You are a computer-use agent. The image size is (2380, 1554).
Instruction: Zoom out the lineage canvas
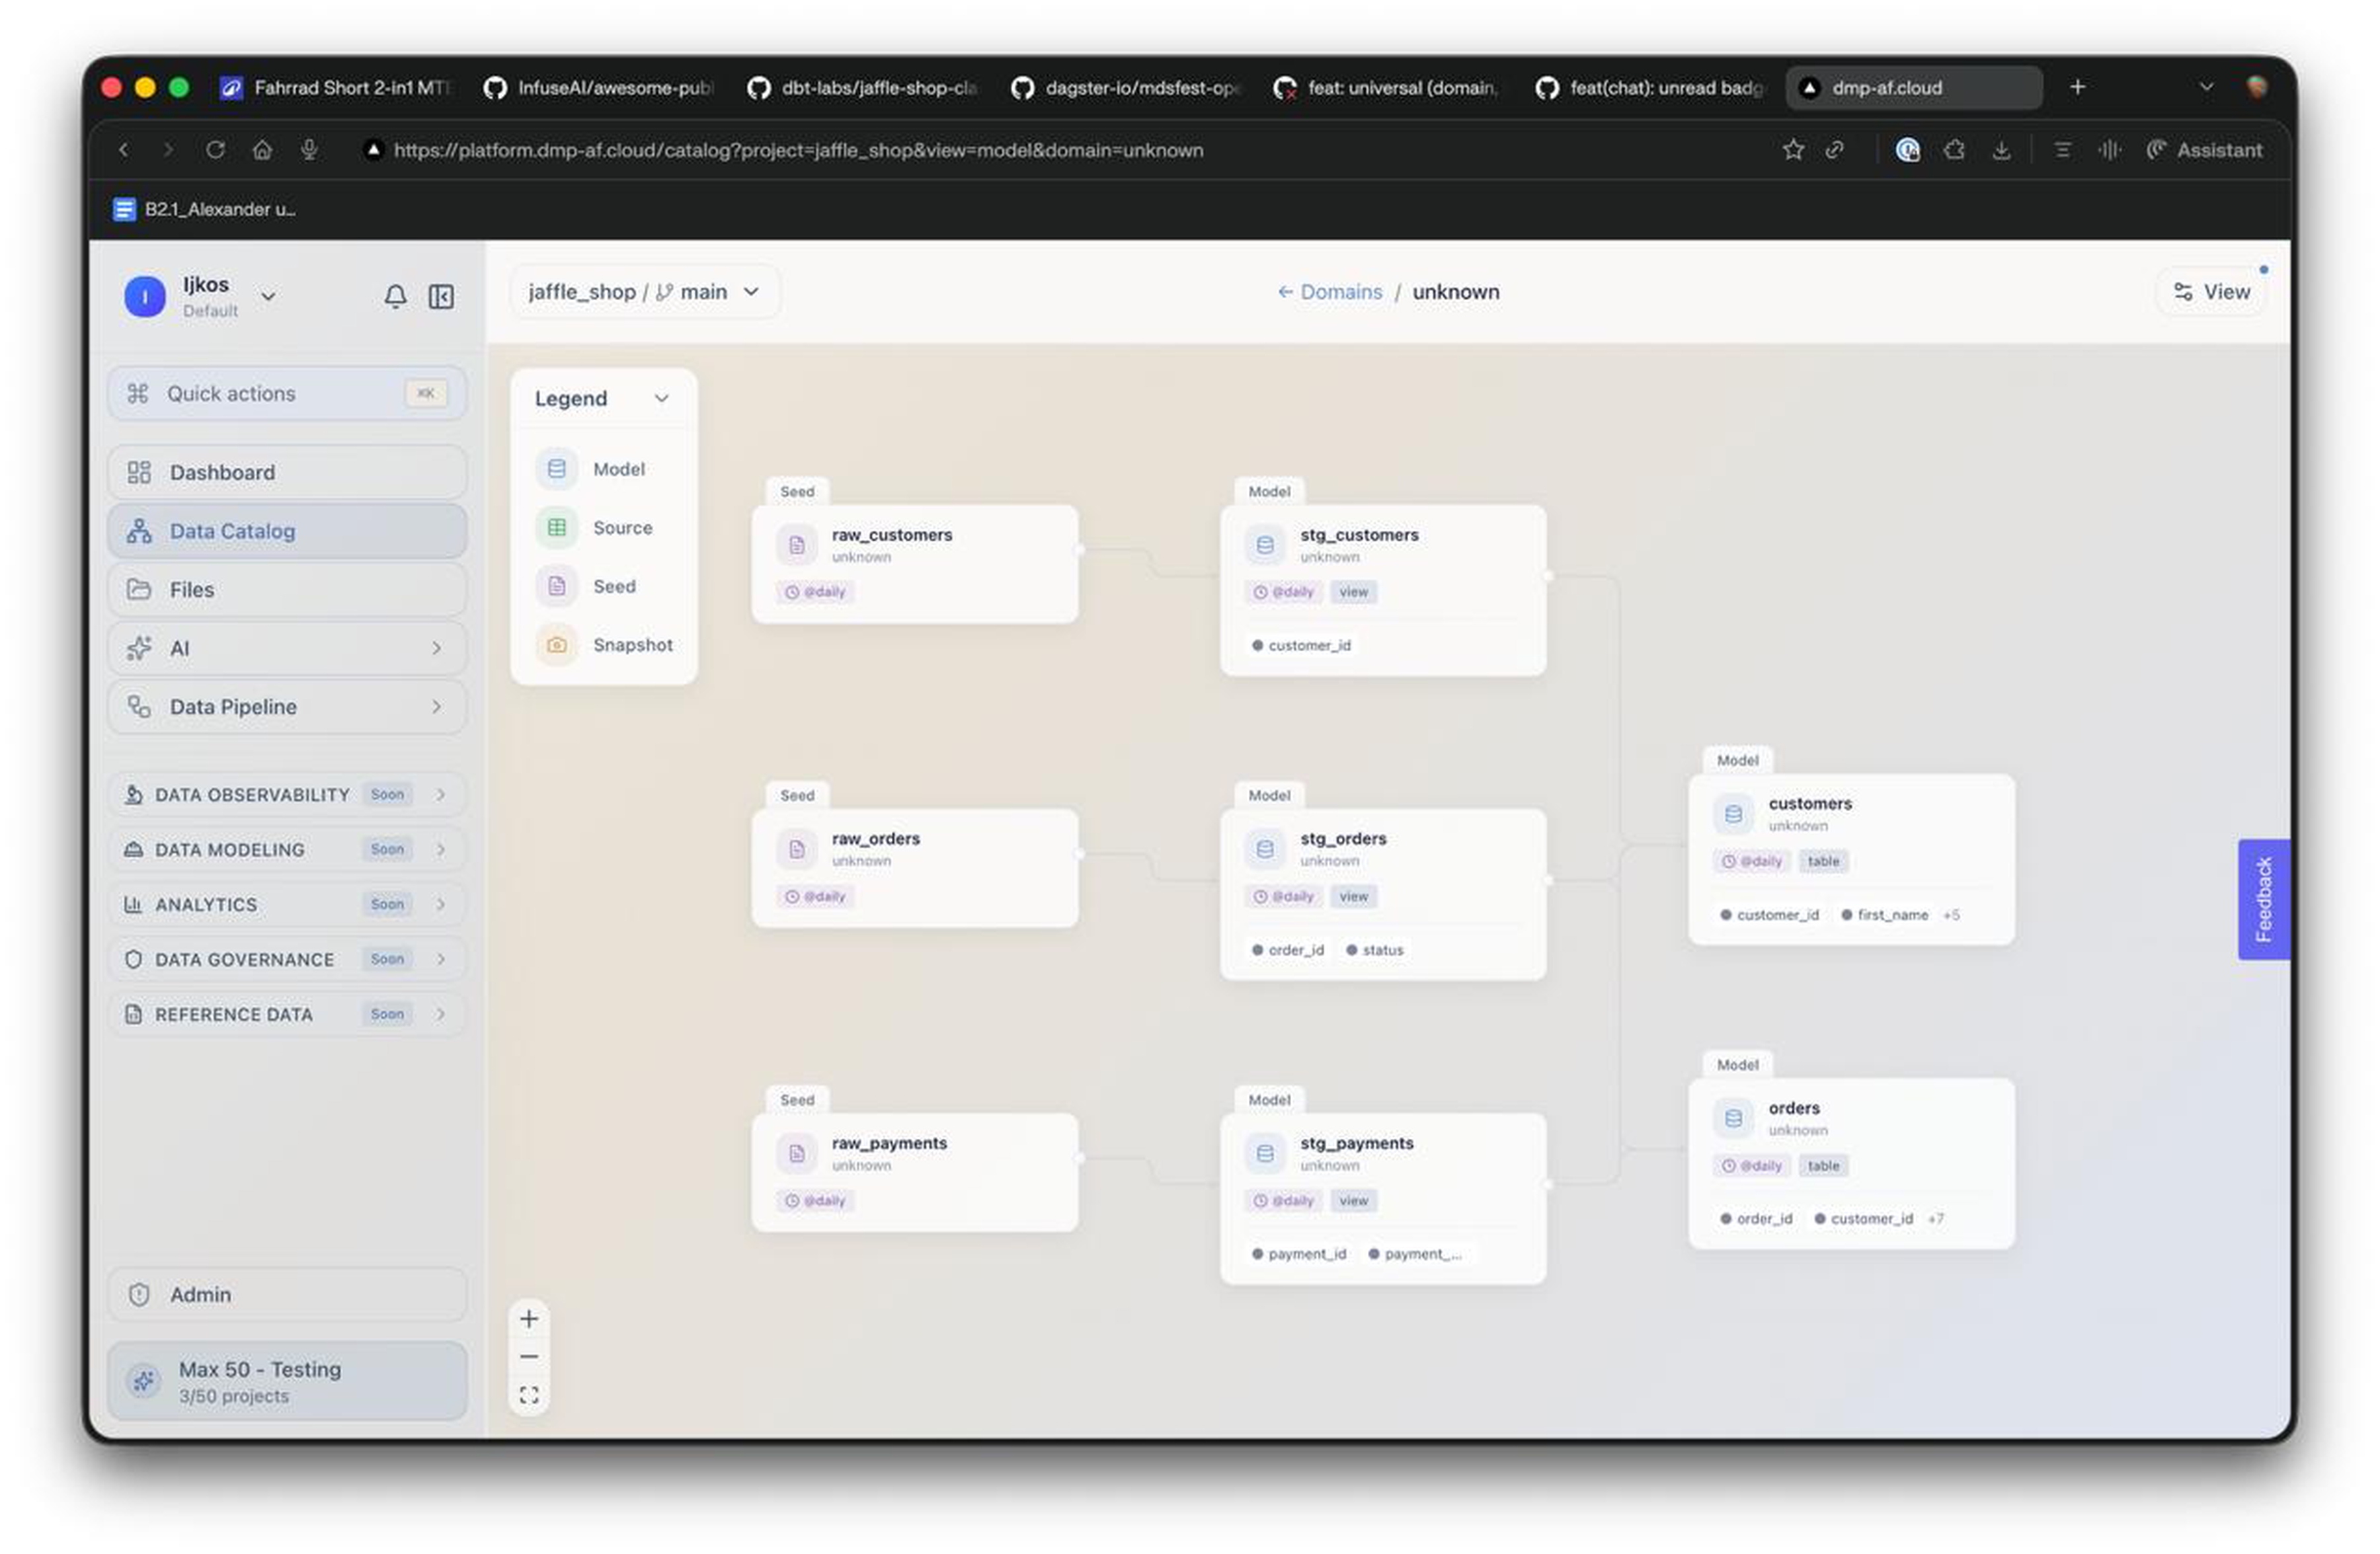[x=529, y=1357]
